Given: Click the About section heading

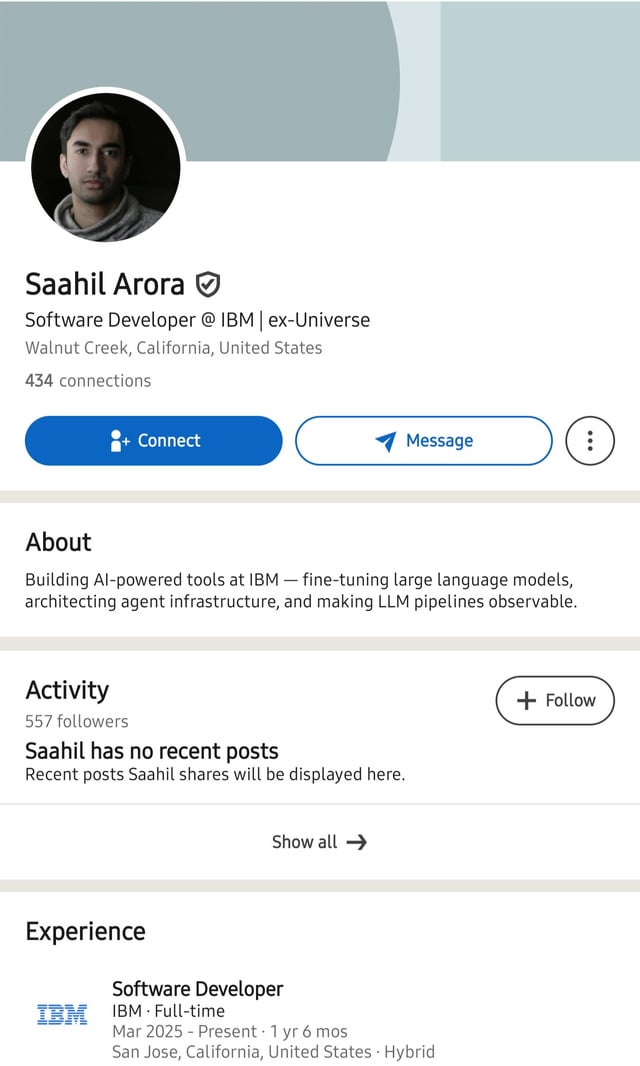Looking at the screenshot, I should point(58,542).
